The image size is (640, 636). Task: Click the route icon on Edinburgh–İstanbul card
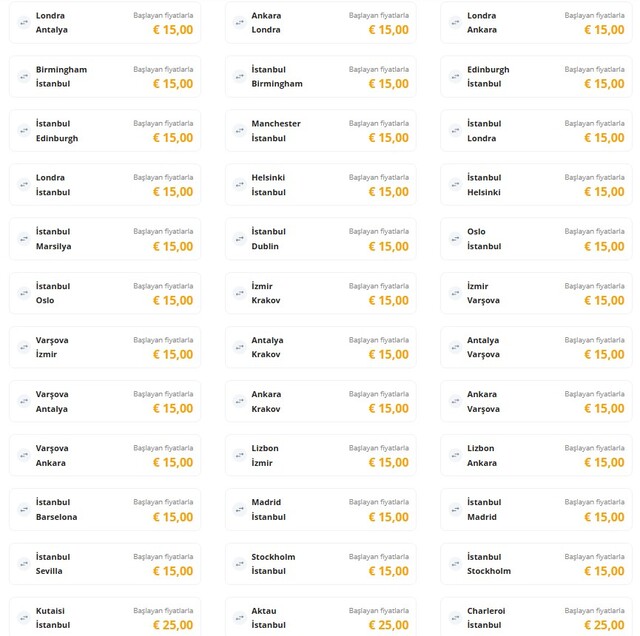[456, 76]
